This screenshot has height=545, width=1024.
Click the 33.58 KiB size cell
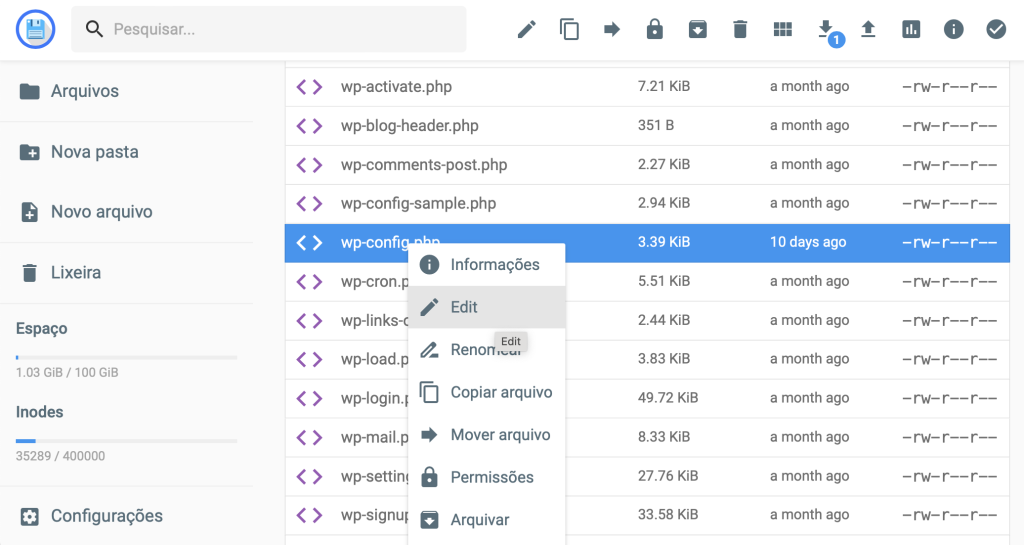coord(668,514)
